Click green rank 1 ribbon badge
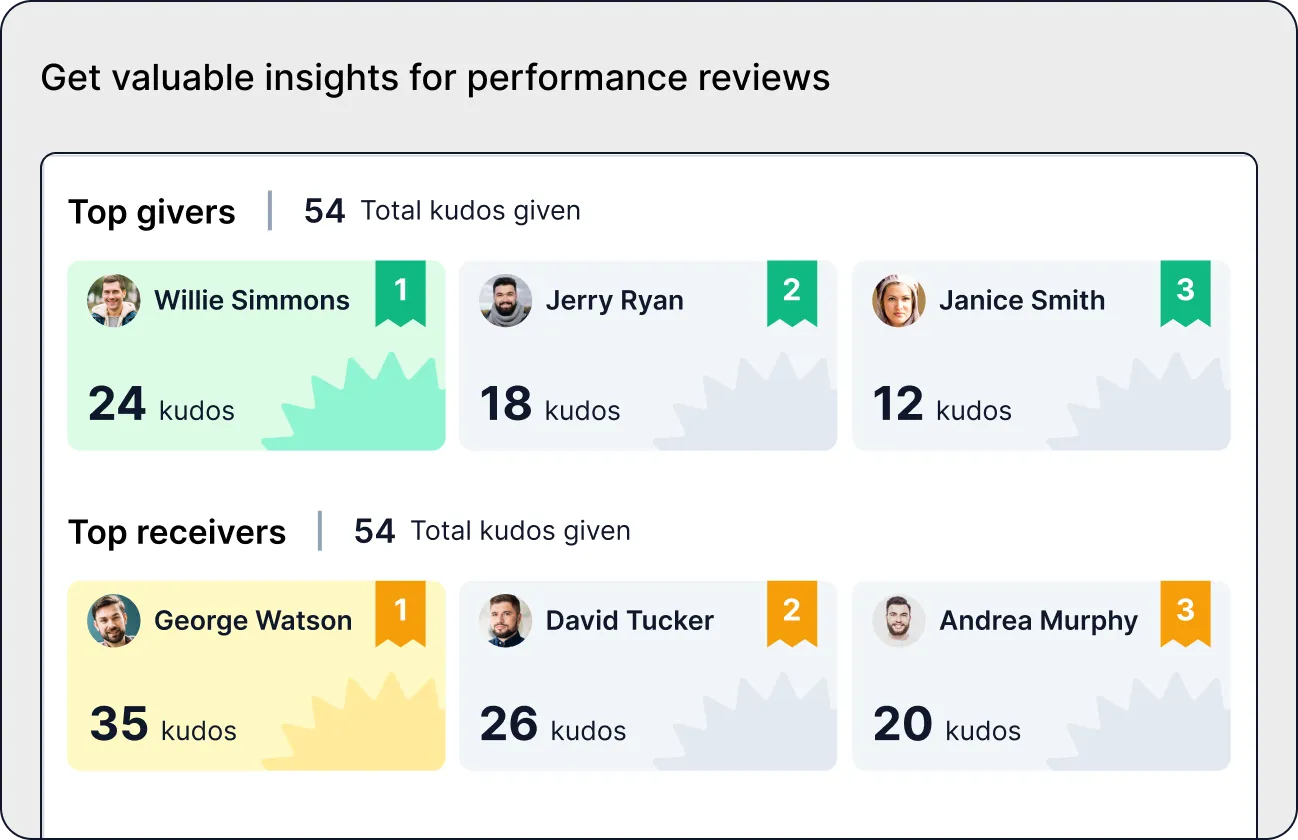 coord(401,293)
